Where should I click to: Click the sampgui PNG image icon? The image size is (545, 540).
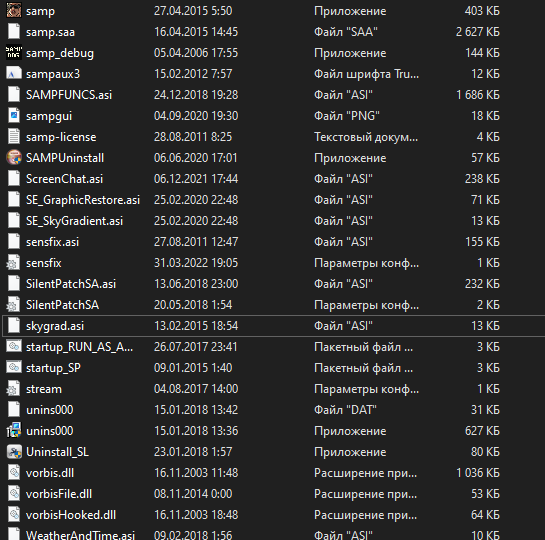pos(14,116)
